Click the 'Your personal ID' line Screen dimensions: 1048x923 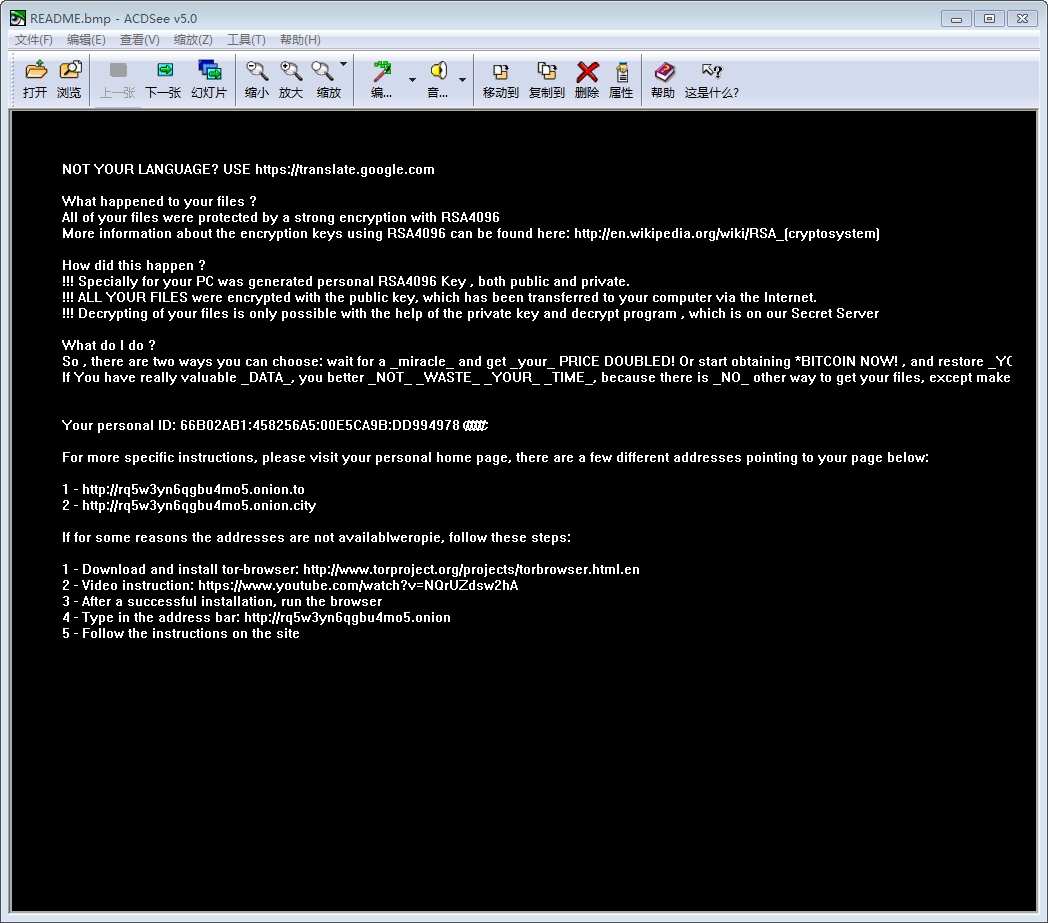[275, 426]
